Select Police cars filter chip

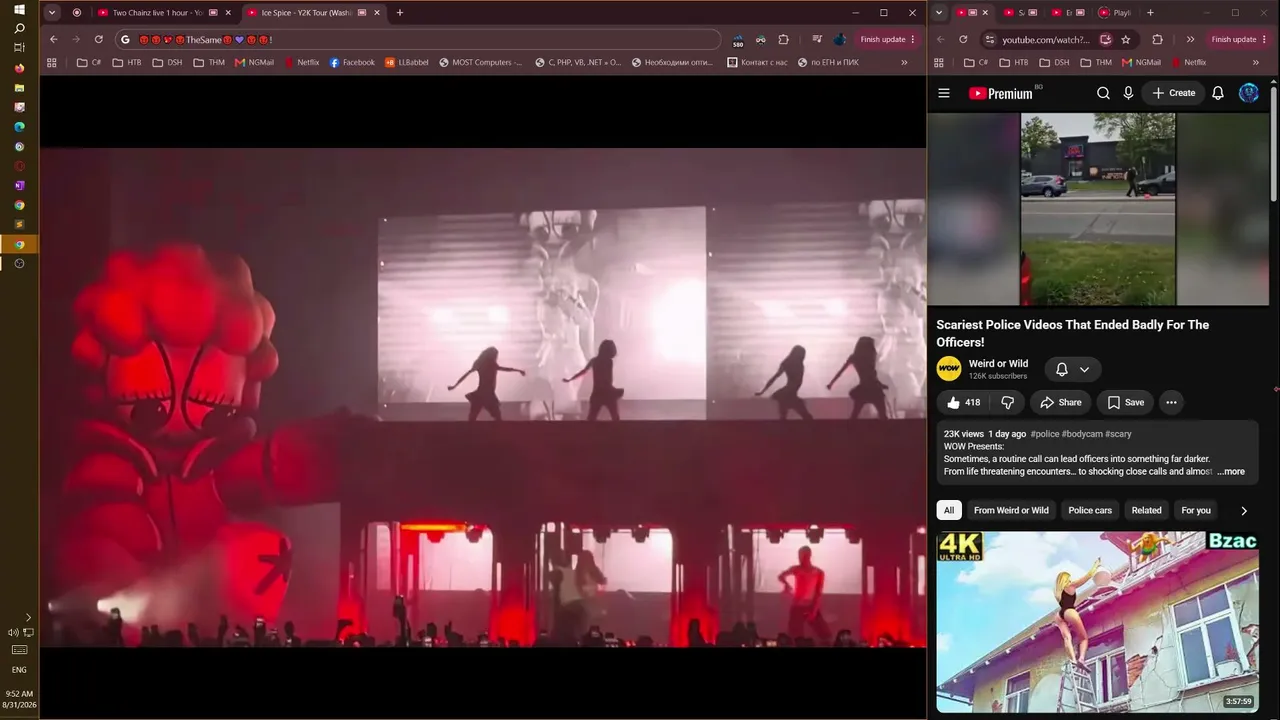tap(1090, 510)
